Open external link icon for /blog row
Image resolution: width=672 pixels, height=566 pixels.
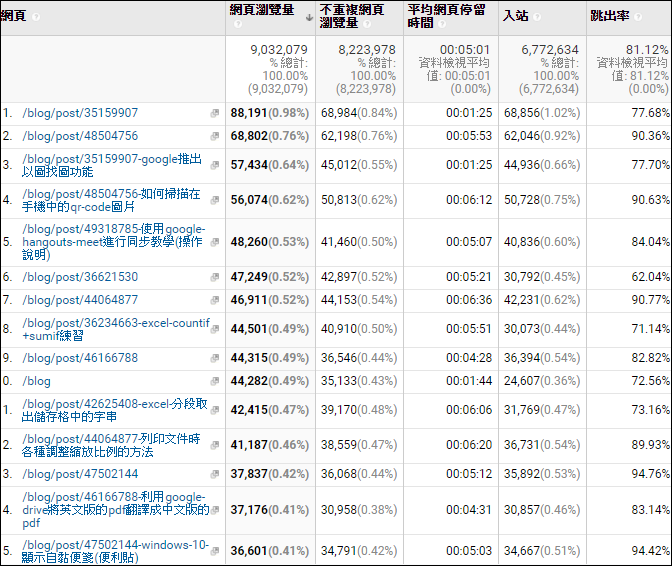(x=215, y=381)
